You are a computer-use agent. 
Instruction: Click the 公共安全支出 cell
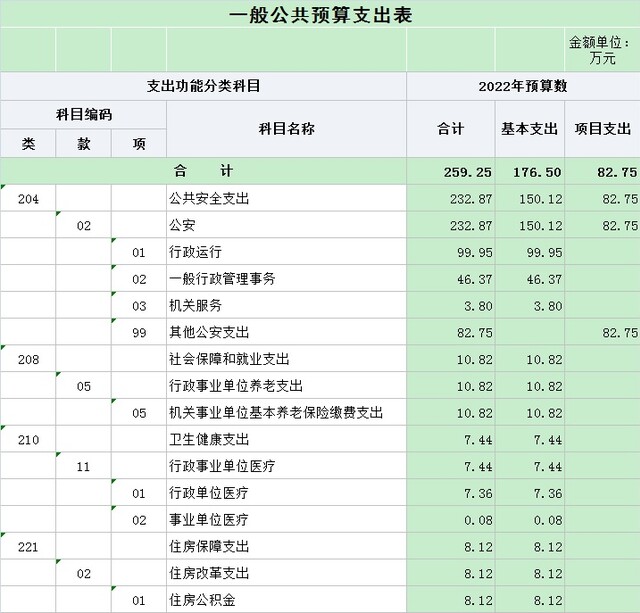[x=286, y=199]
